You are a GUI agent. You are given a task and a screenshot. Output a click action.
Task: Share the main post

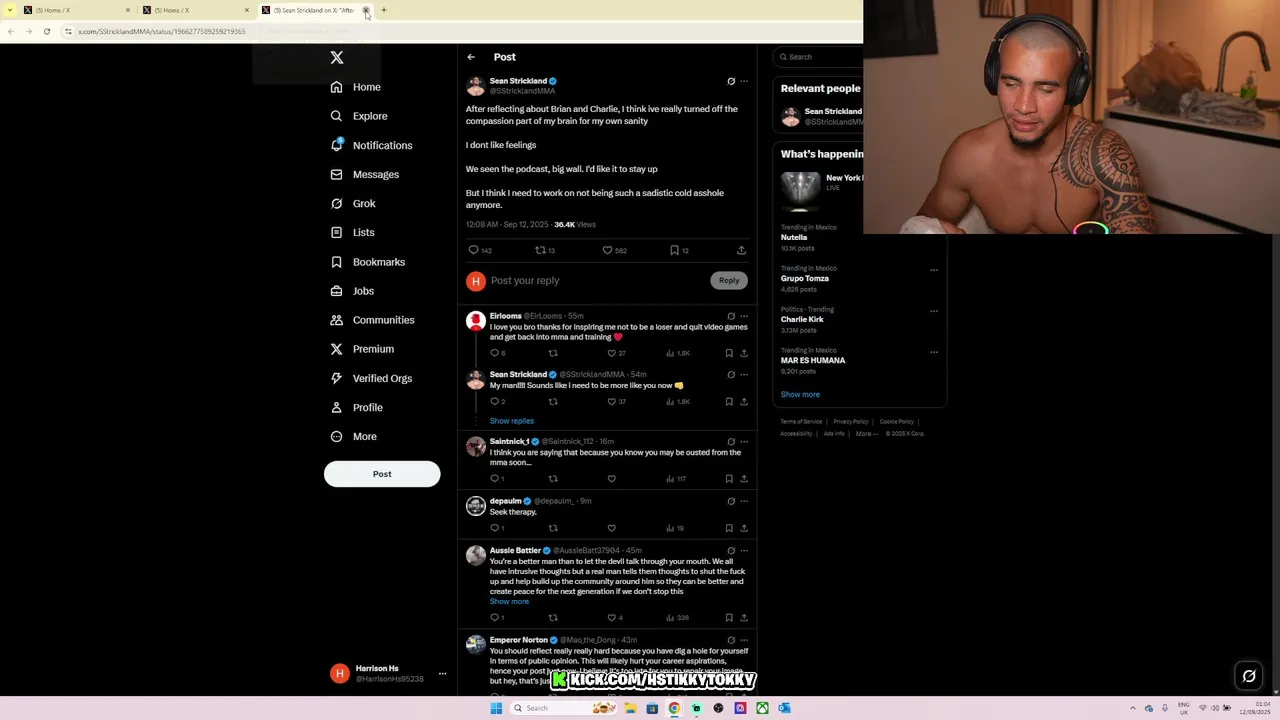click(741, 250)
